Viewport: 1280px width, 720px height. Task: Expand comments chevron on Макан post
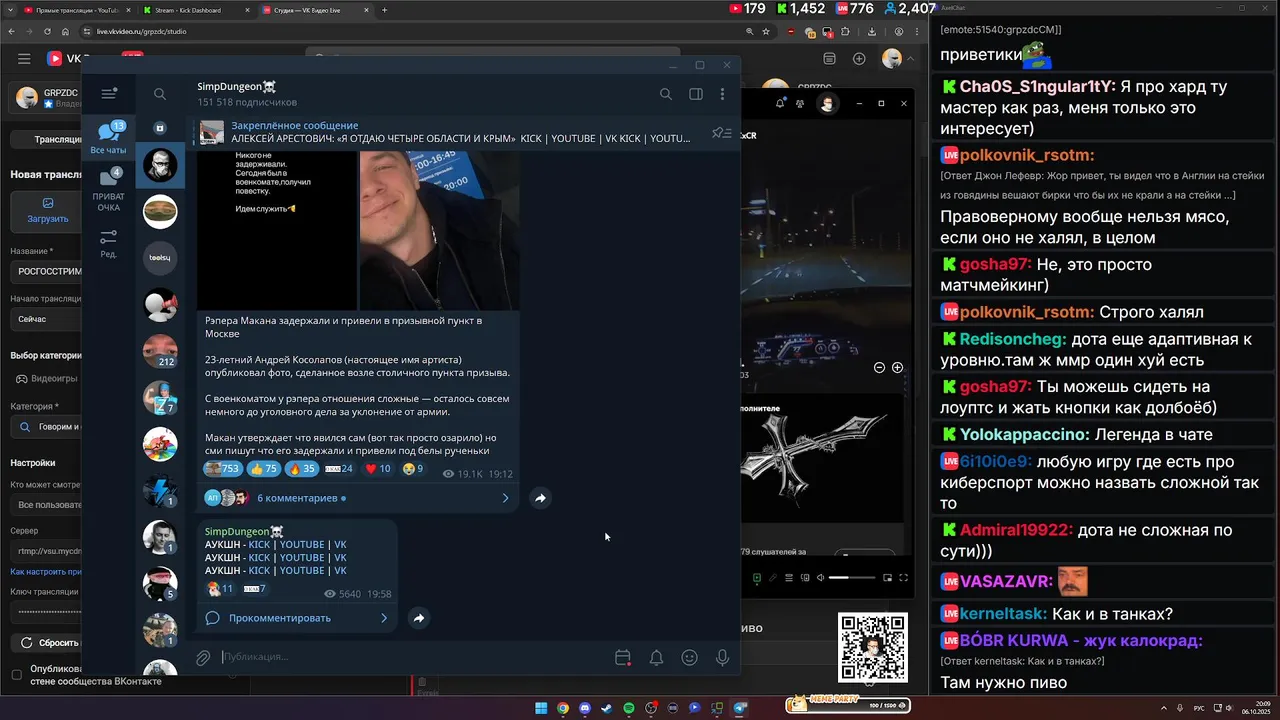[x=505, y=498]
